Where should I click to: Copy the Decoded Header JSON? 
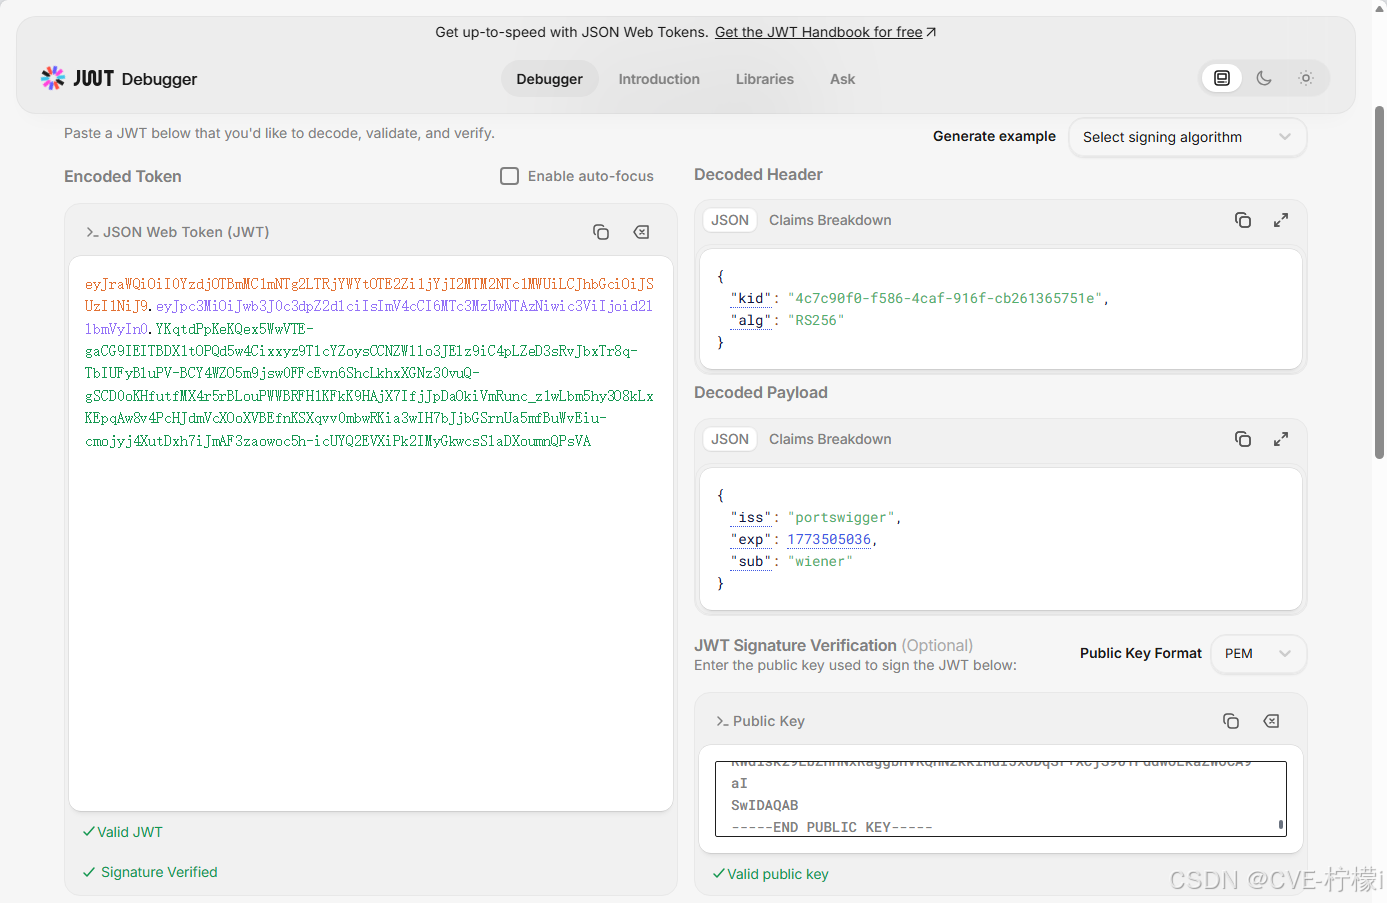pos(1243,220)
